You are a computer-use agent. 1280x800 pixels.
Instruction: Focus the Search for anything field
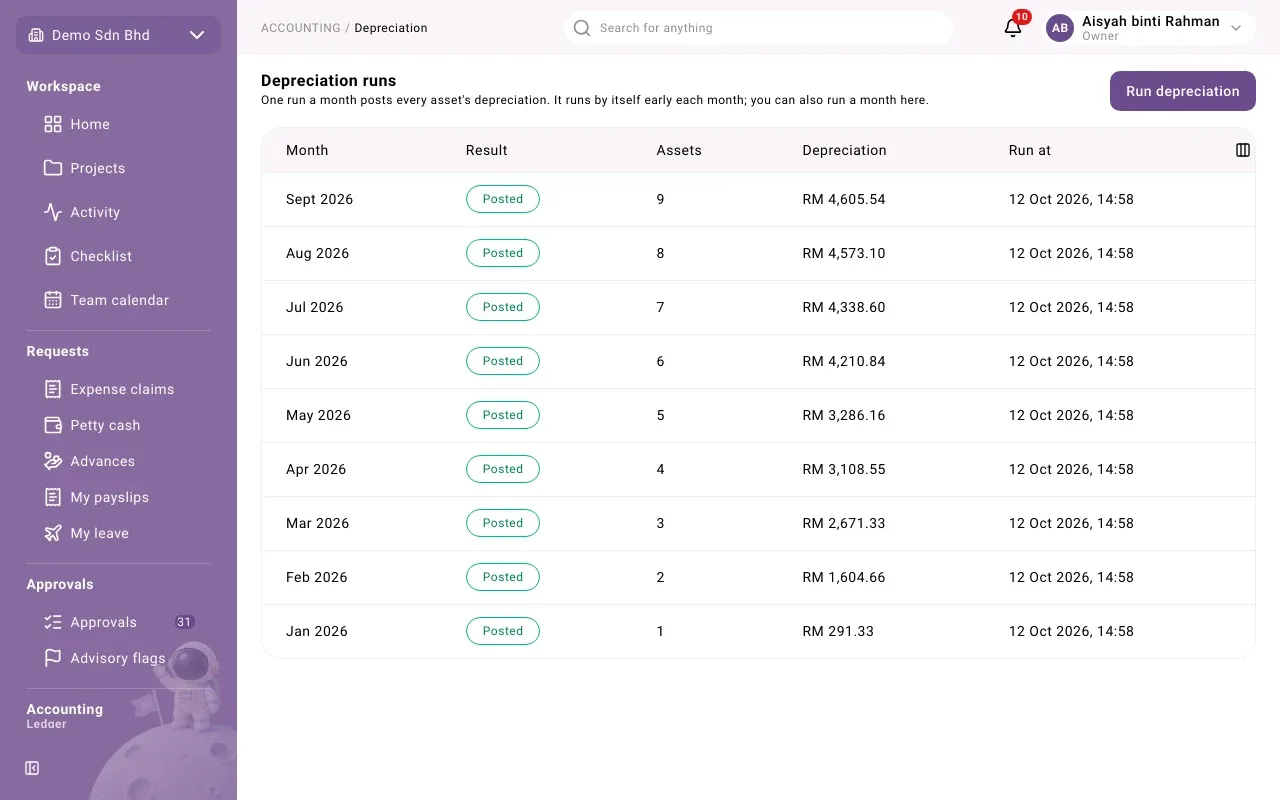click(x=758, y=28)
